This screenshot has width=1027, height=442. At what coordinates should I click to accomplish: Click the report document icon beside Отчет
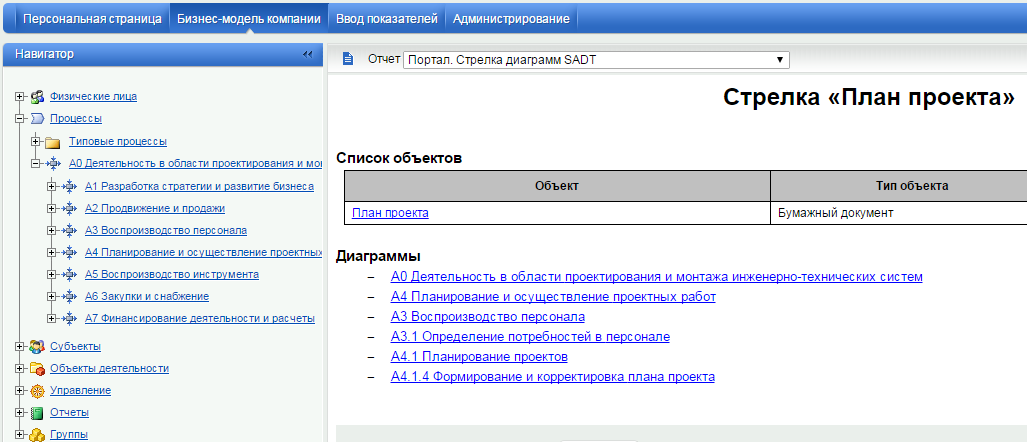pos(348,59)
